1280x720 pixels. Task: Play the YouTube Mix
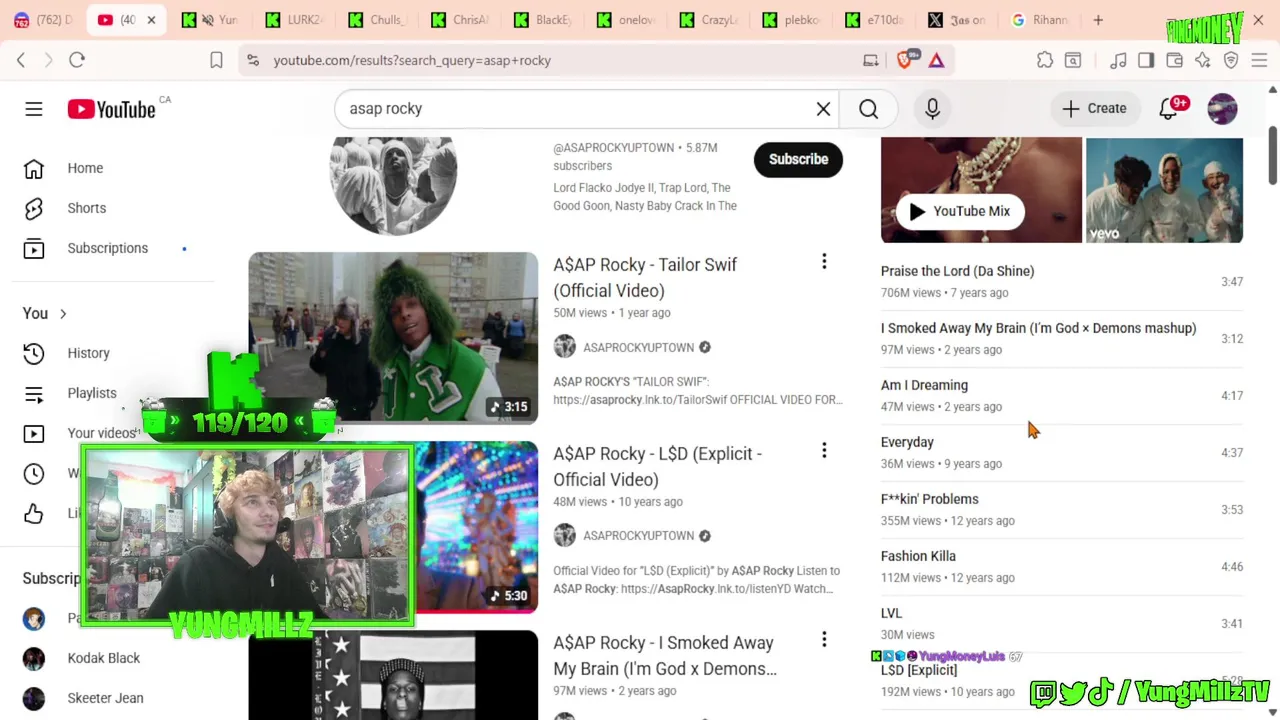960,211
